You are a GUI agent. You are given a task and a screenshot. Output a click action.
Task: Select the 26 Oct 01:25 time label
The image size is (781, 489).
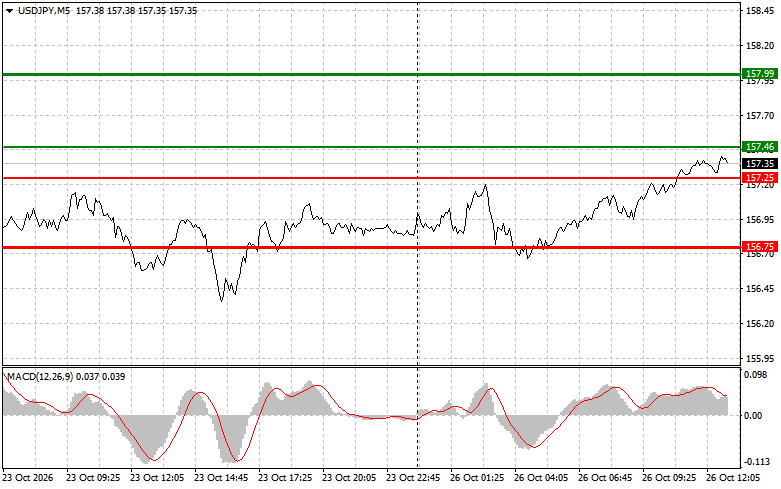tap(477, 478)
